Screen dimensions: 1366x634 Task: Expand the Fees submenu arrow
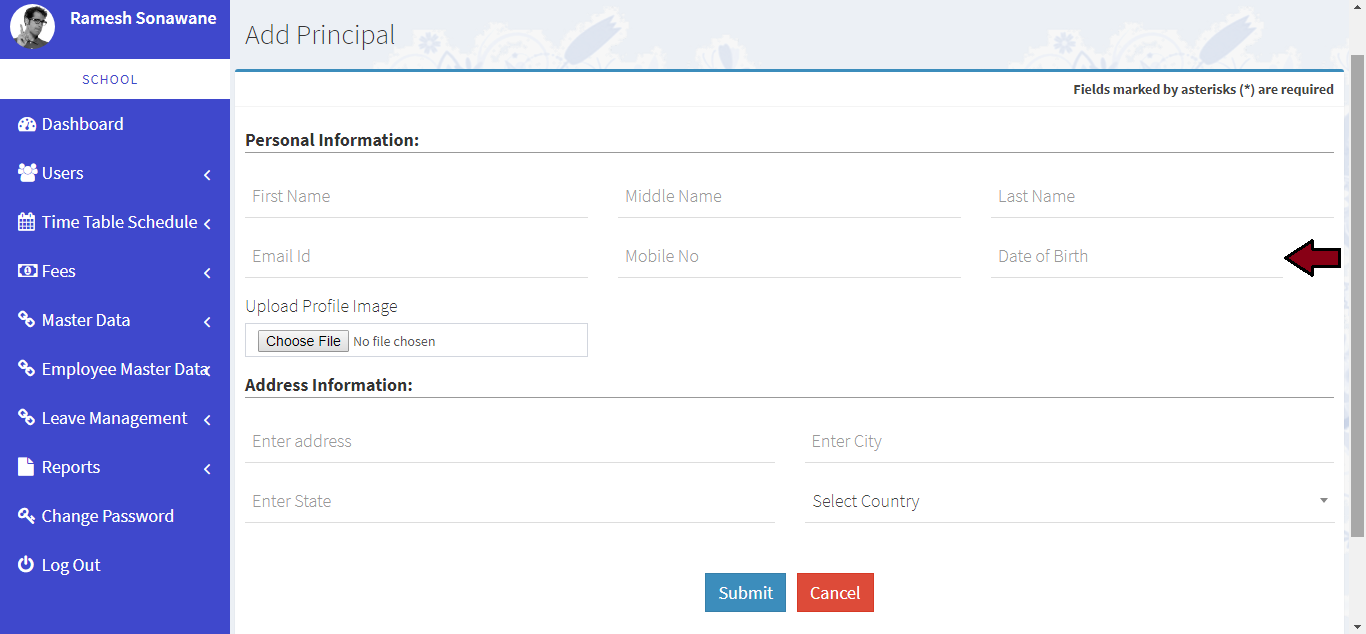tap(207, 273)
